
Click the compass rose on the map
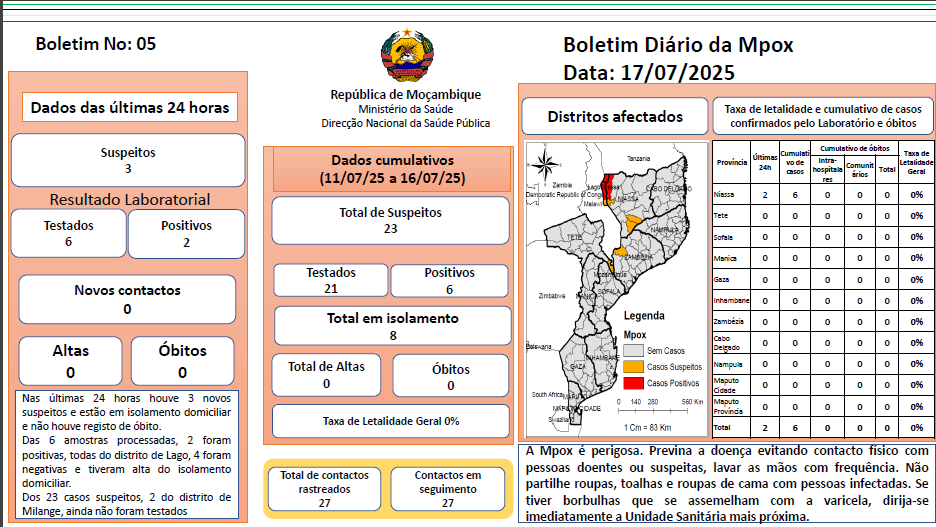pos(544,165)
